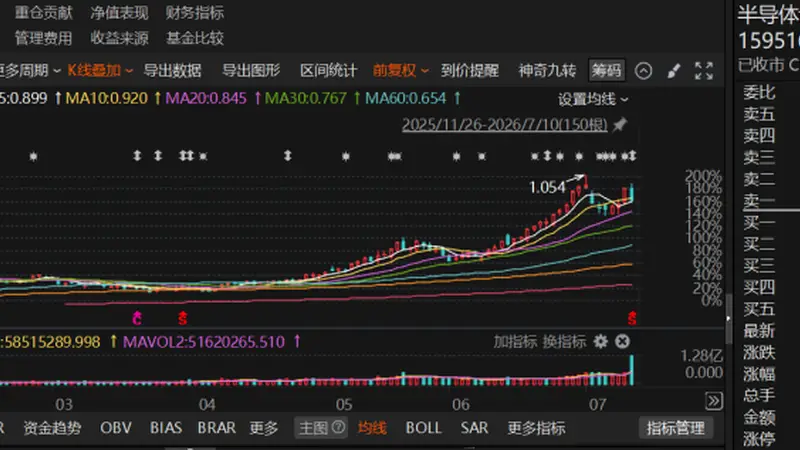Click the collapse circle arrow icon
This screenshot has width=800, height=450.
[643, 71]
